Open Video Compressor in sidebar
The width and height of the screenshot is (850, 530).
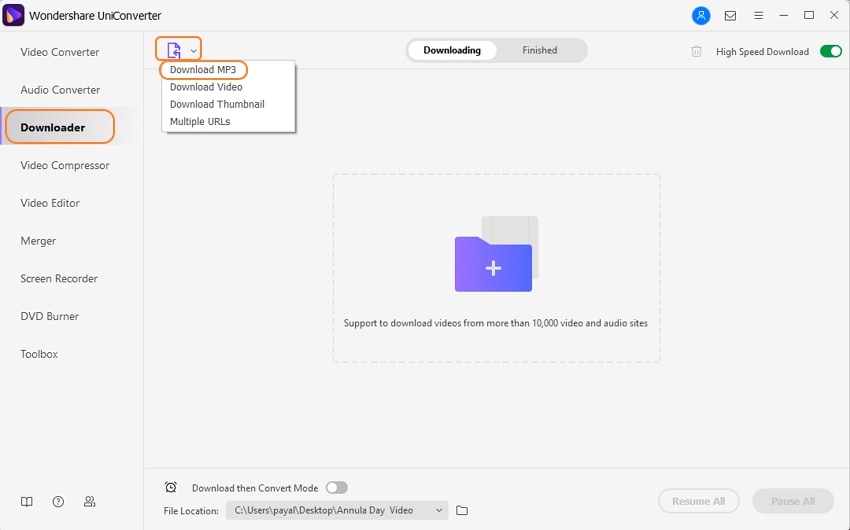65,165
